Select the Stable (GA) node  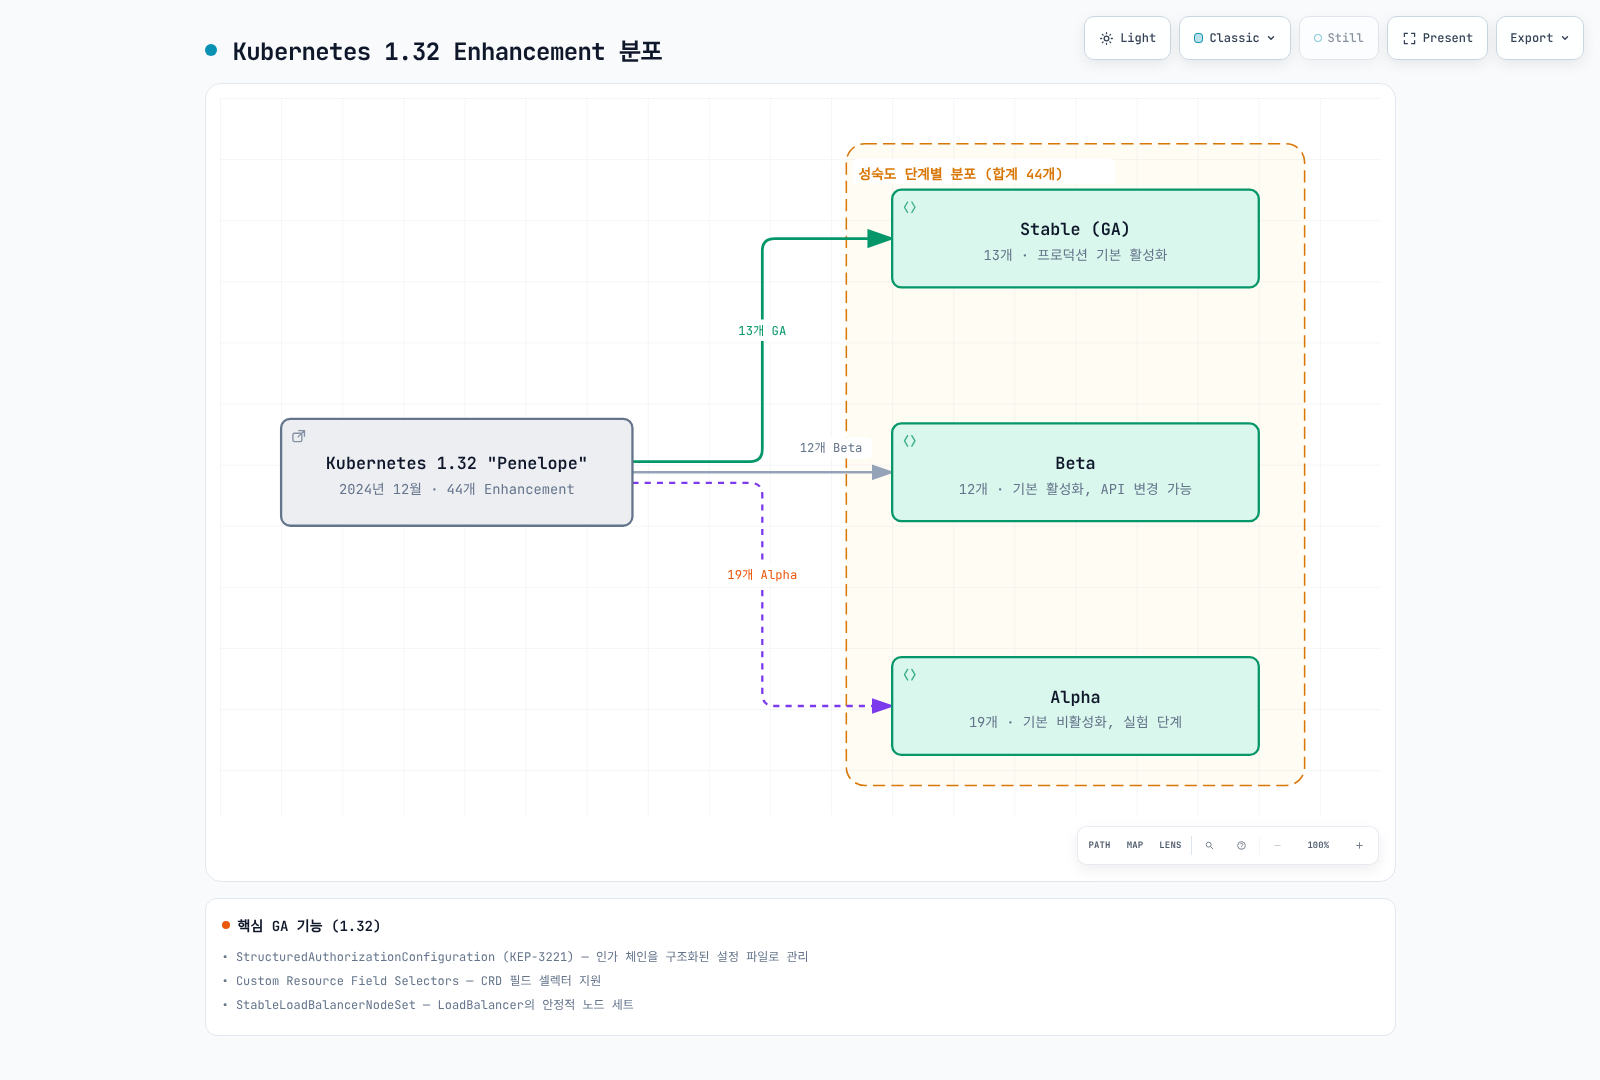[1075, 239]
